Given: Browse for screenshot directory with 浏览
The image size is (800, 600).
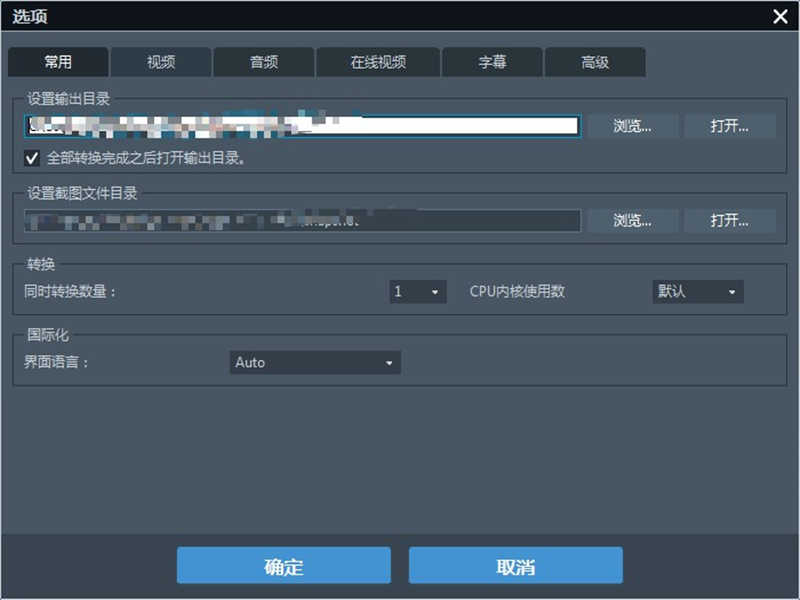Looking at the screenshot, I should point(632,221).
